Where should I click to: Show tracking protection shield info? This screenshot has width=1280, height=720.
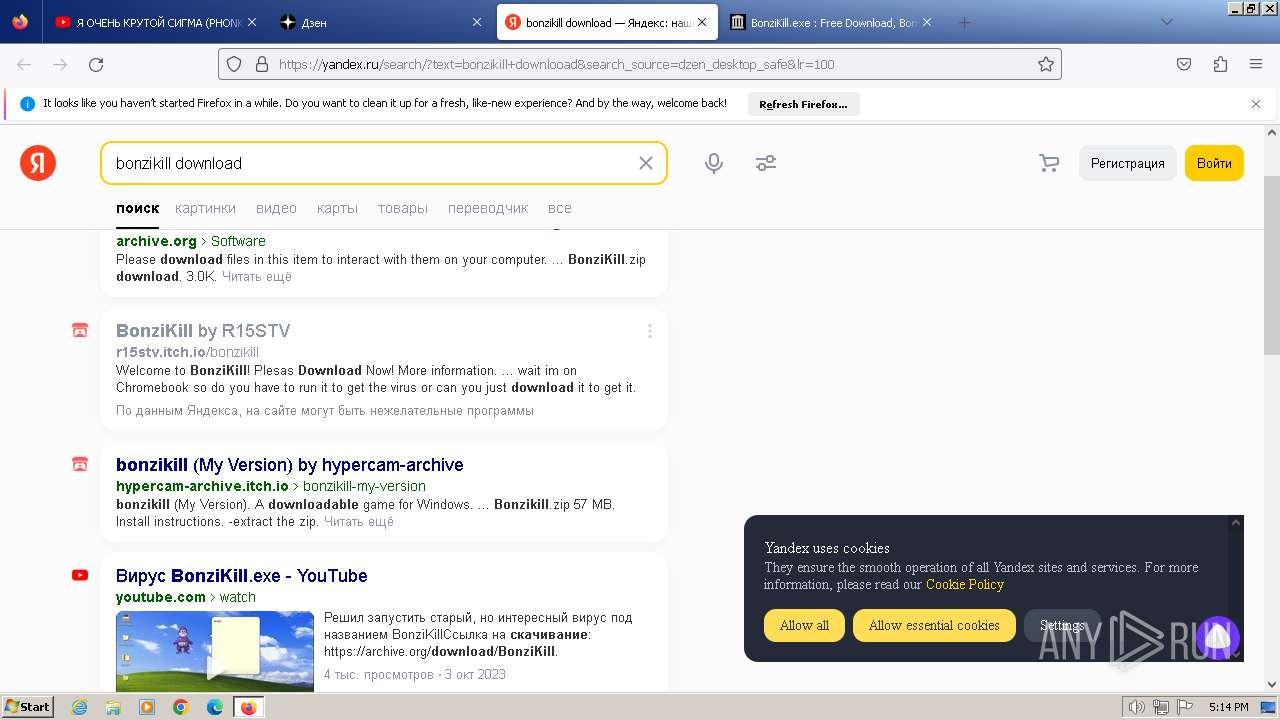click(x=234, y=64)
